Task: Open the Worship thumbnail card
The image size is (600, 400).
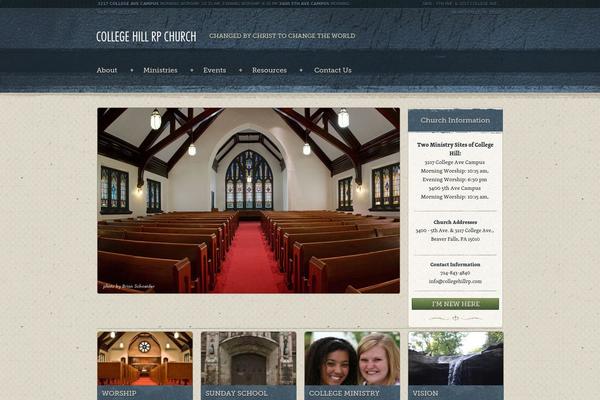Action: [x=145, y=366]
